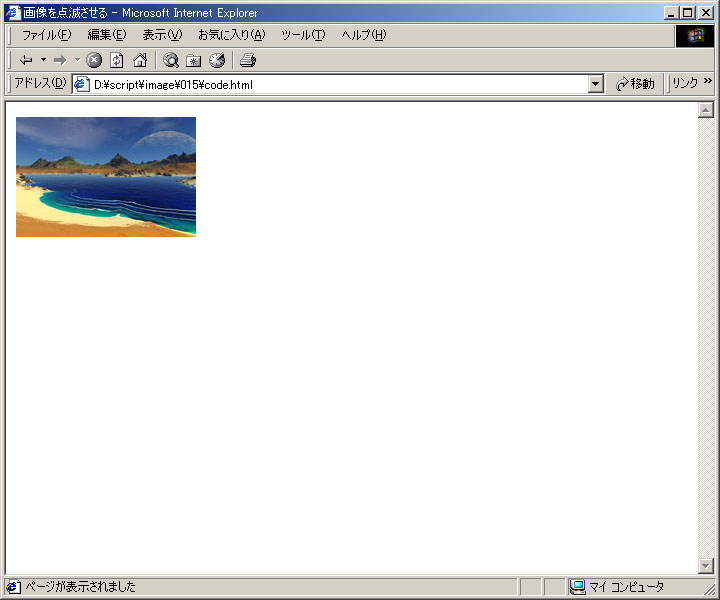The width and height of the screenshot is (720, 600).
Task: Open the ヘルプ(H) menu
Action: (x=364, y=35)
